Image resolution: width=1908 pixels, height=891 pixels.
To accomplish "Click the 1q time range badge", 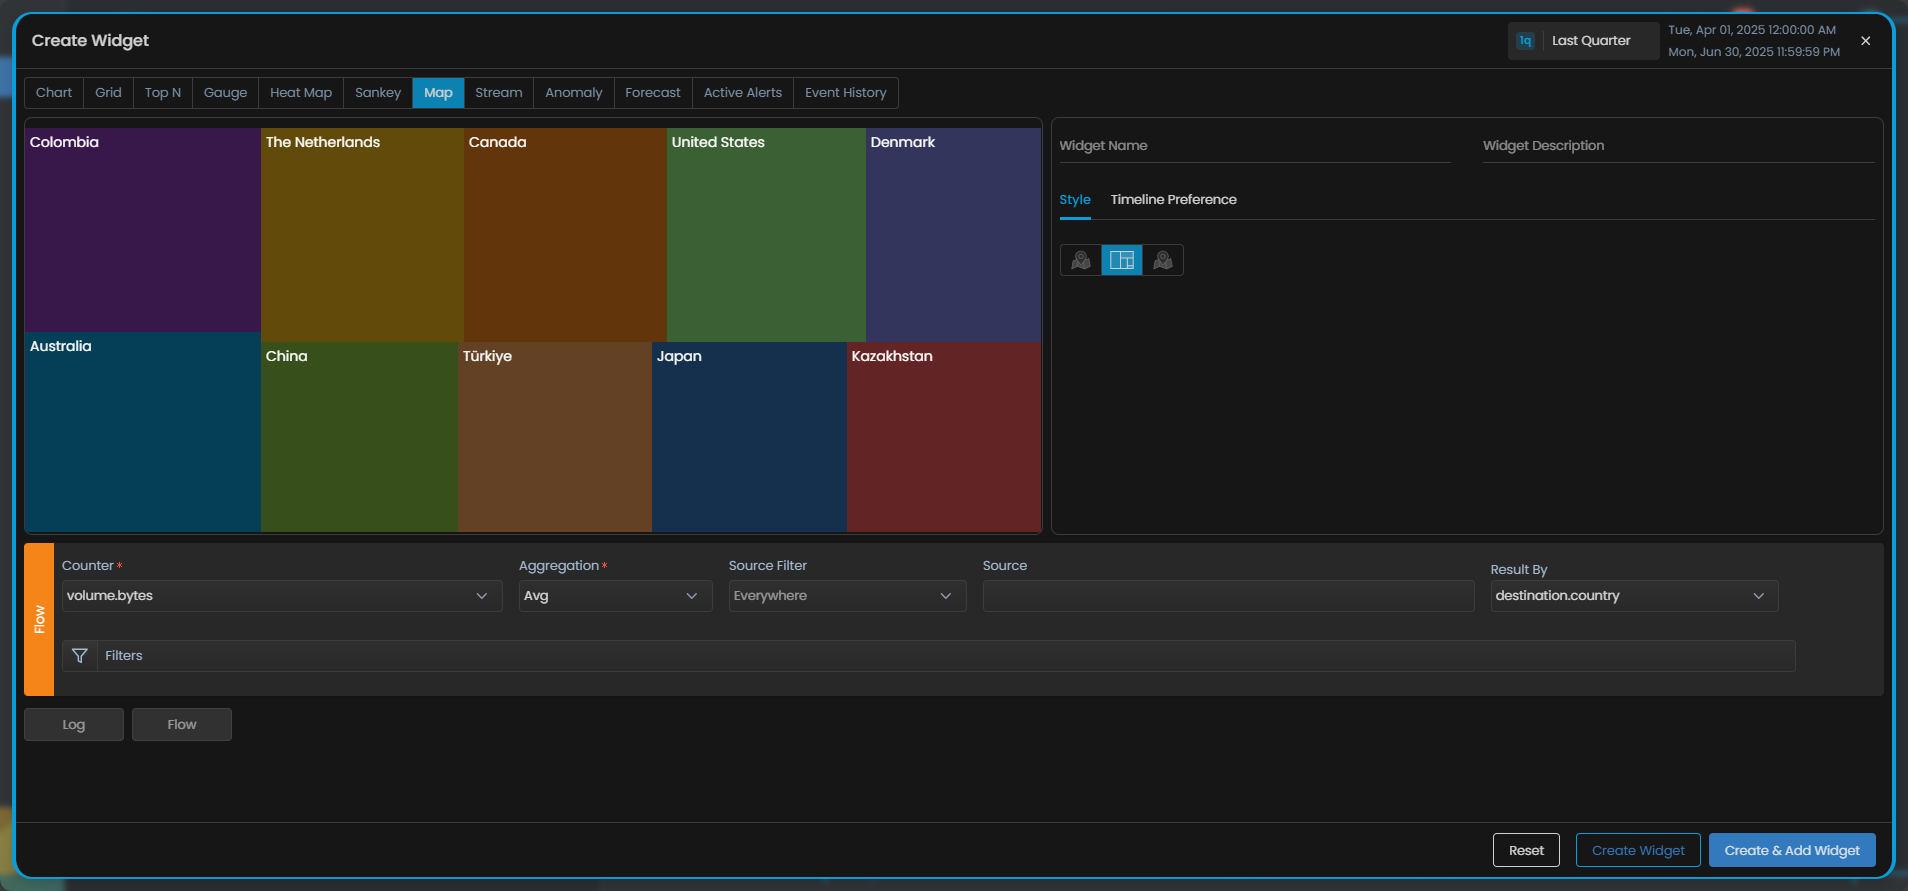I will point(1525,41).
